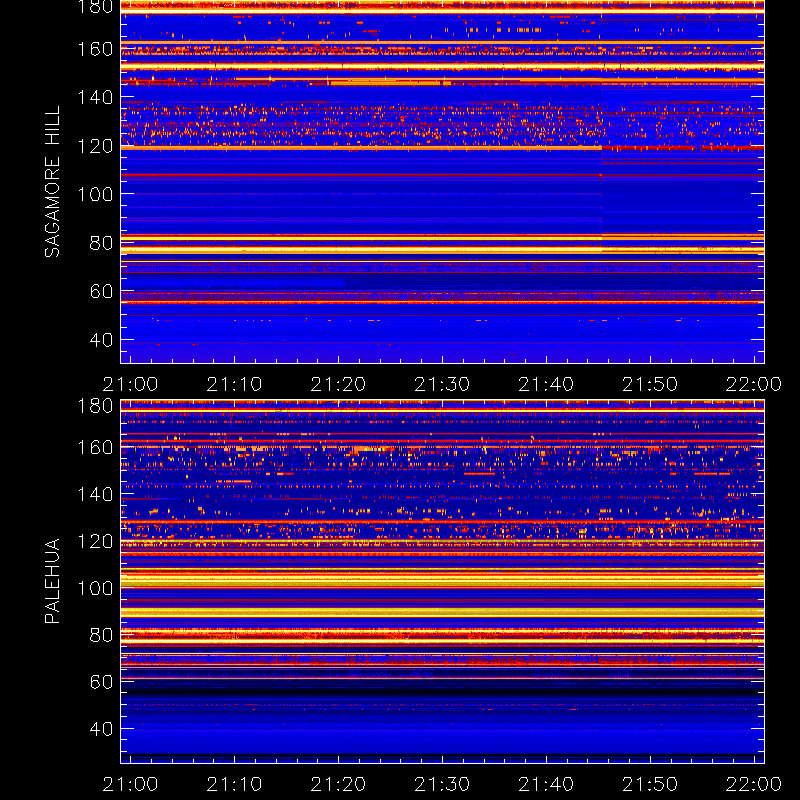800x800 pixels.
Task: Select 21:10 on Sagamore Hill time axis
Action: [x=234, y=384]
